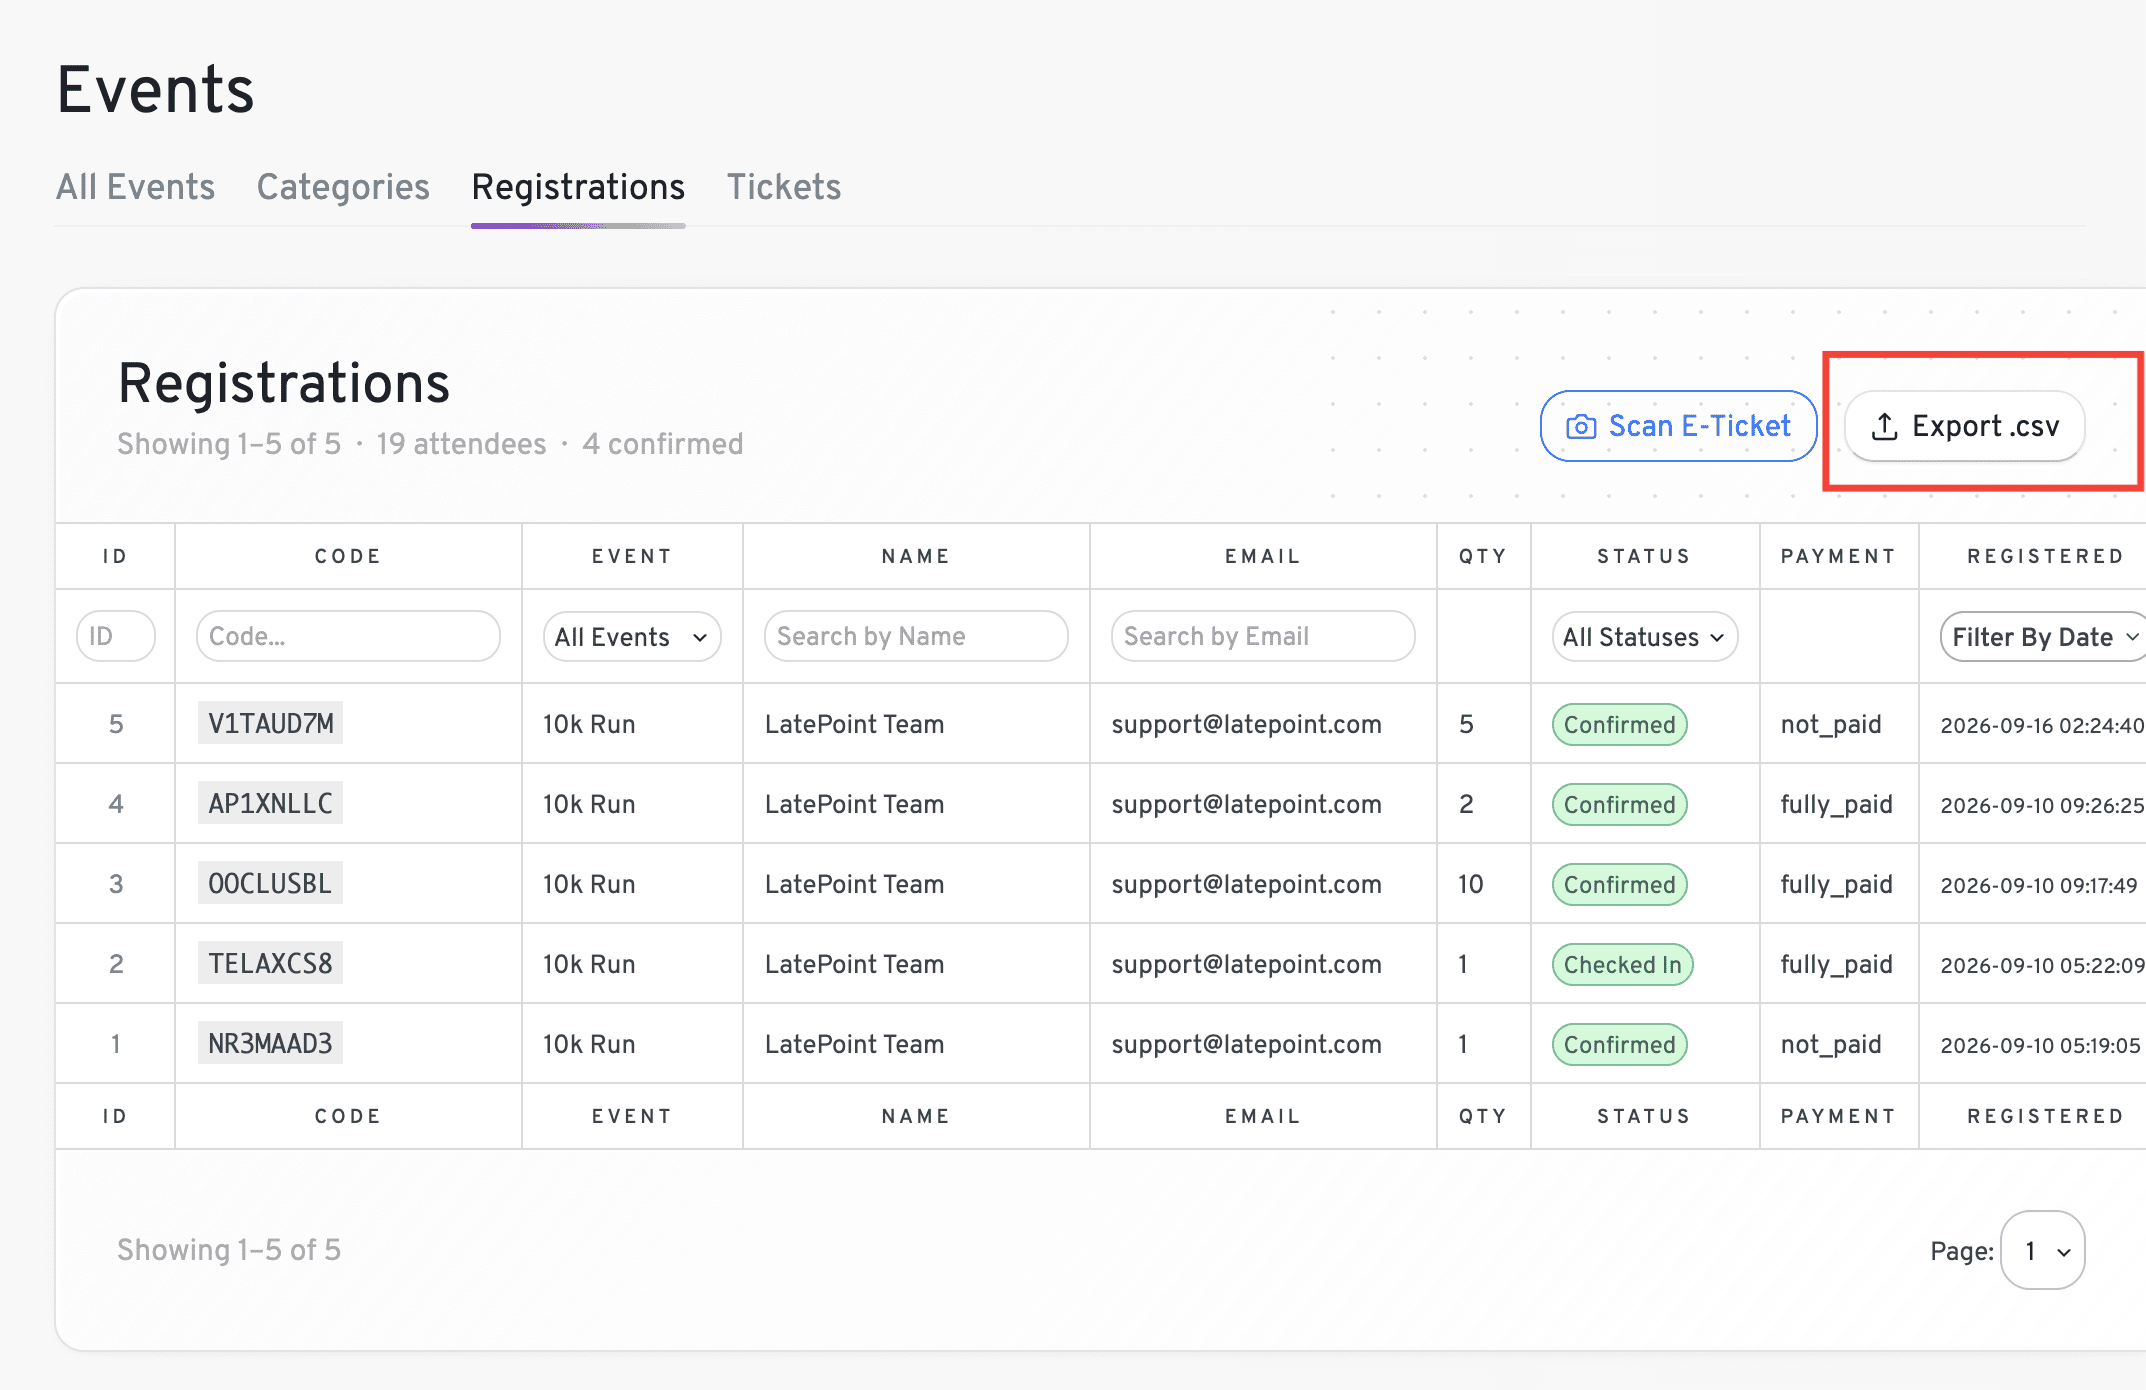Viewport: 2146px width, 1390px height.
Task: Click fully_paid in the AP1XNLLC row
Action: [x=1837, y=804]
